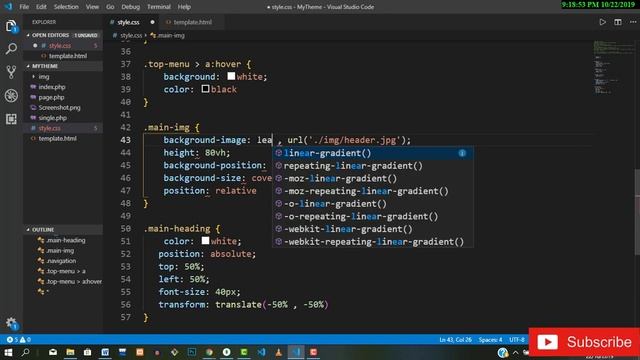Click the white color swatch on line 38

(x=231, y=76)
